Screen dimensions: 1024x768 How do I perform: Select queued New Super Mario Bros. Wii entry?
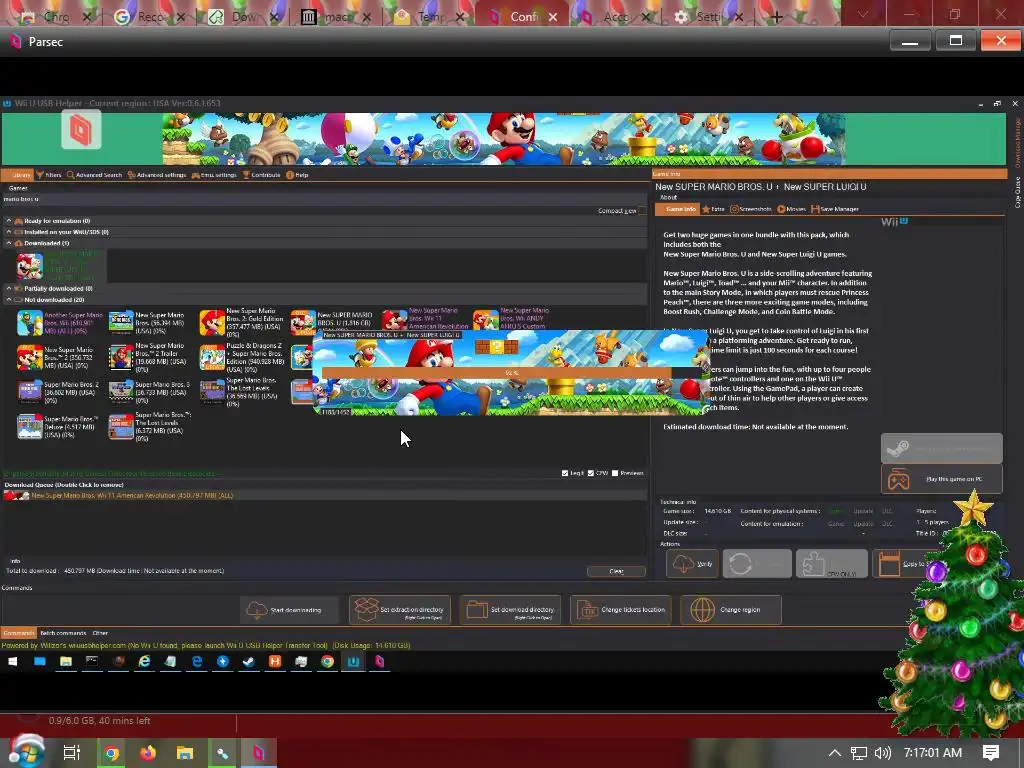[325, 496]
